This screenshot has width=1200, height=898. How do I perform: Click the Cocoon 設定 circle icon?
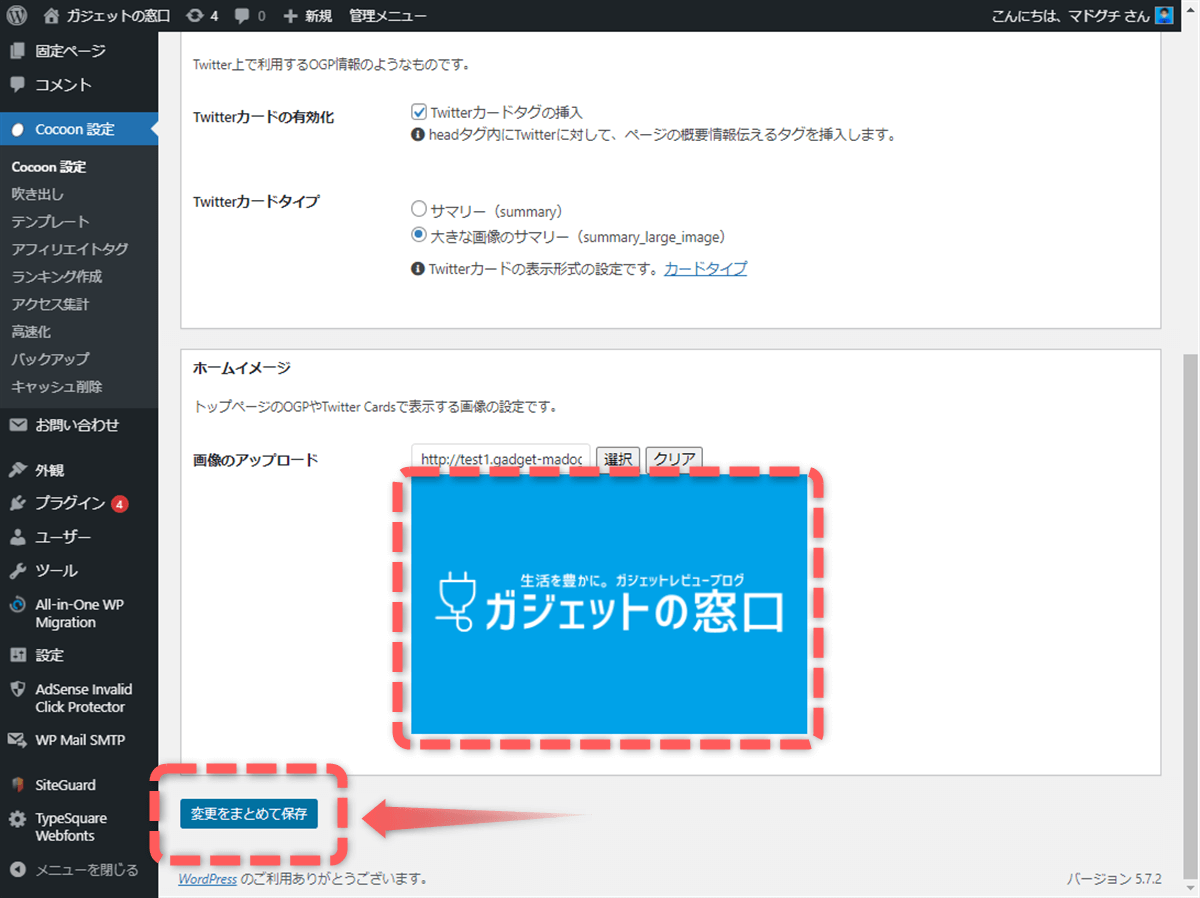[x=18, y=130]
